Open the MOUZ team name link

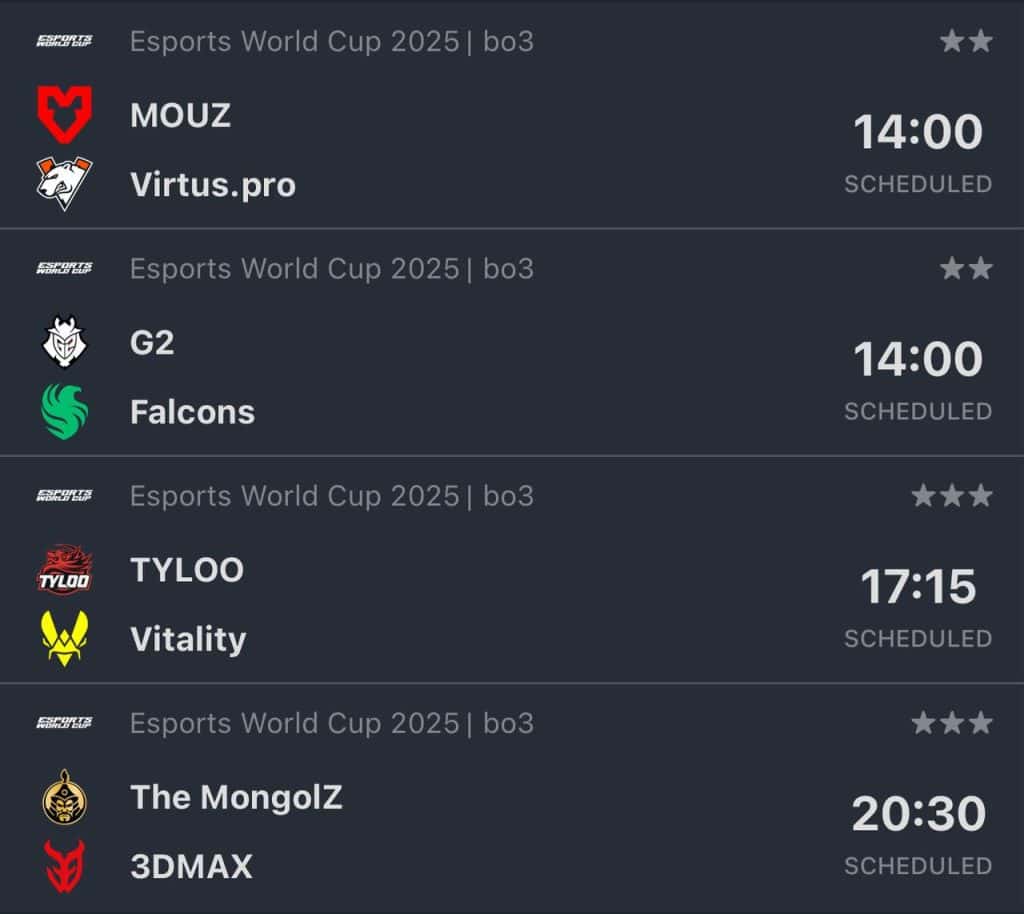point(180,115)
